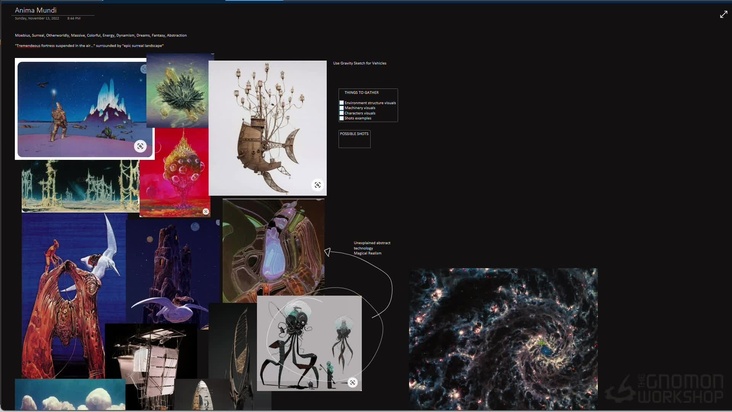Image resolution: width=732 pixels, height=412 pixels.
Task: Check Machinery visuals checkbox
Action: (342, 108)
